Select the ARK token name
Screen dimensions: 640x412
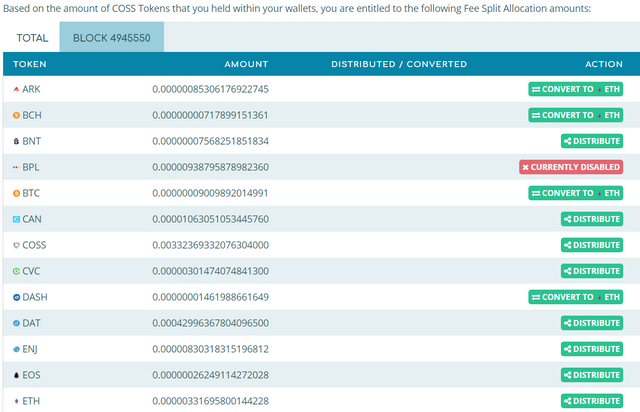[31, 89]
